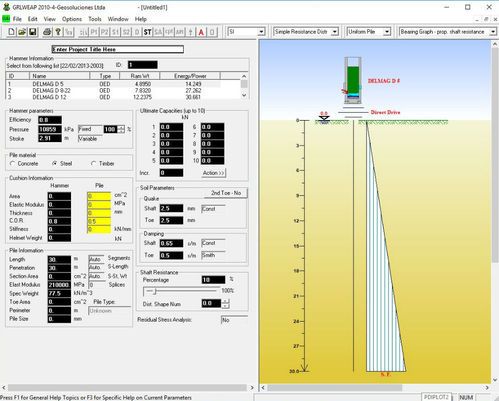Click the hammer ID input field

point(143,65)
